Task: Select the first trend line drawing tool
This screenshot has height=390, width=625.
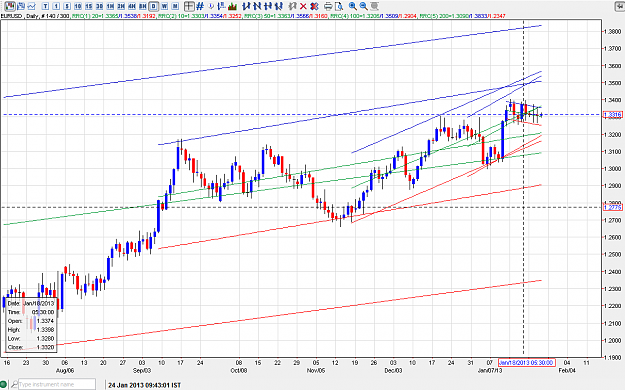Action: click(x=246, y=6)
